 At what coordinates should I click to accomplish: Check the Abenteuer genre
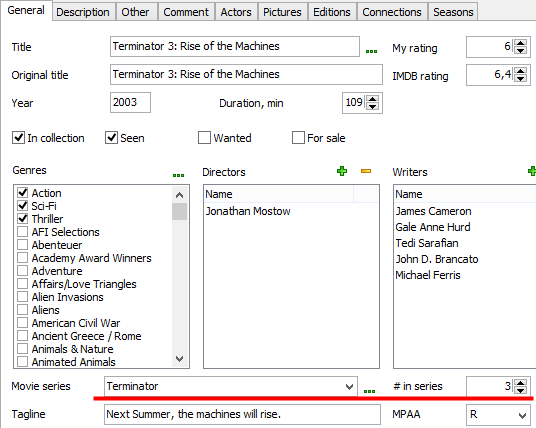(23, 245)
